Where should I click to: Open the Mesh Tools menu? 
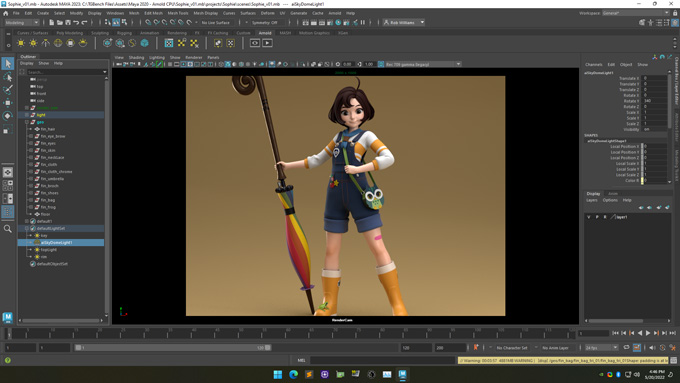(178, 13)
